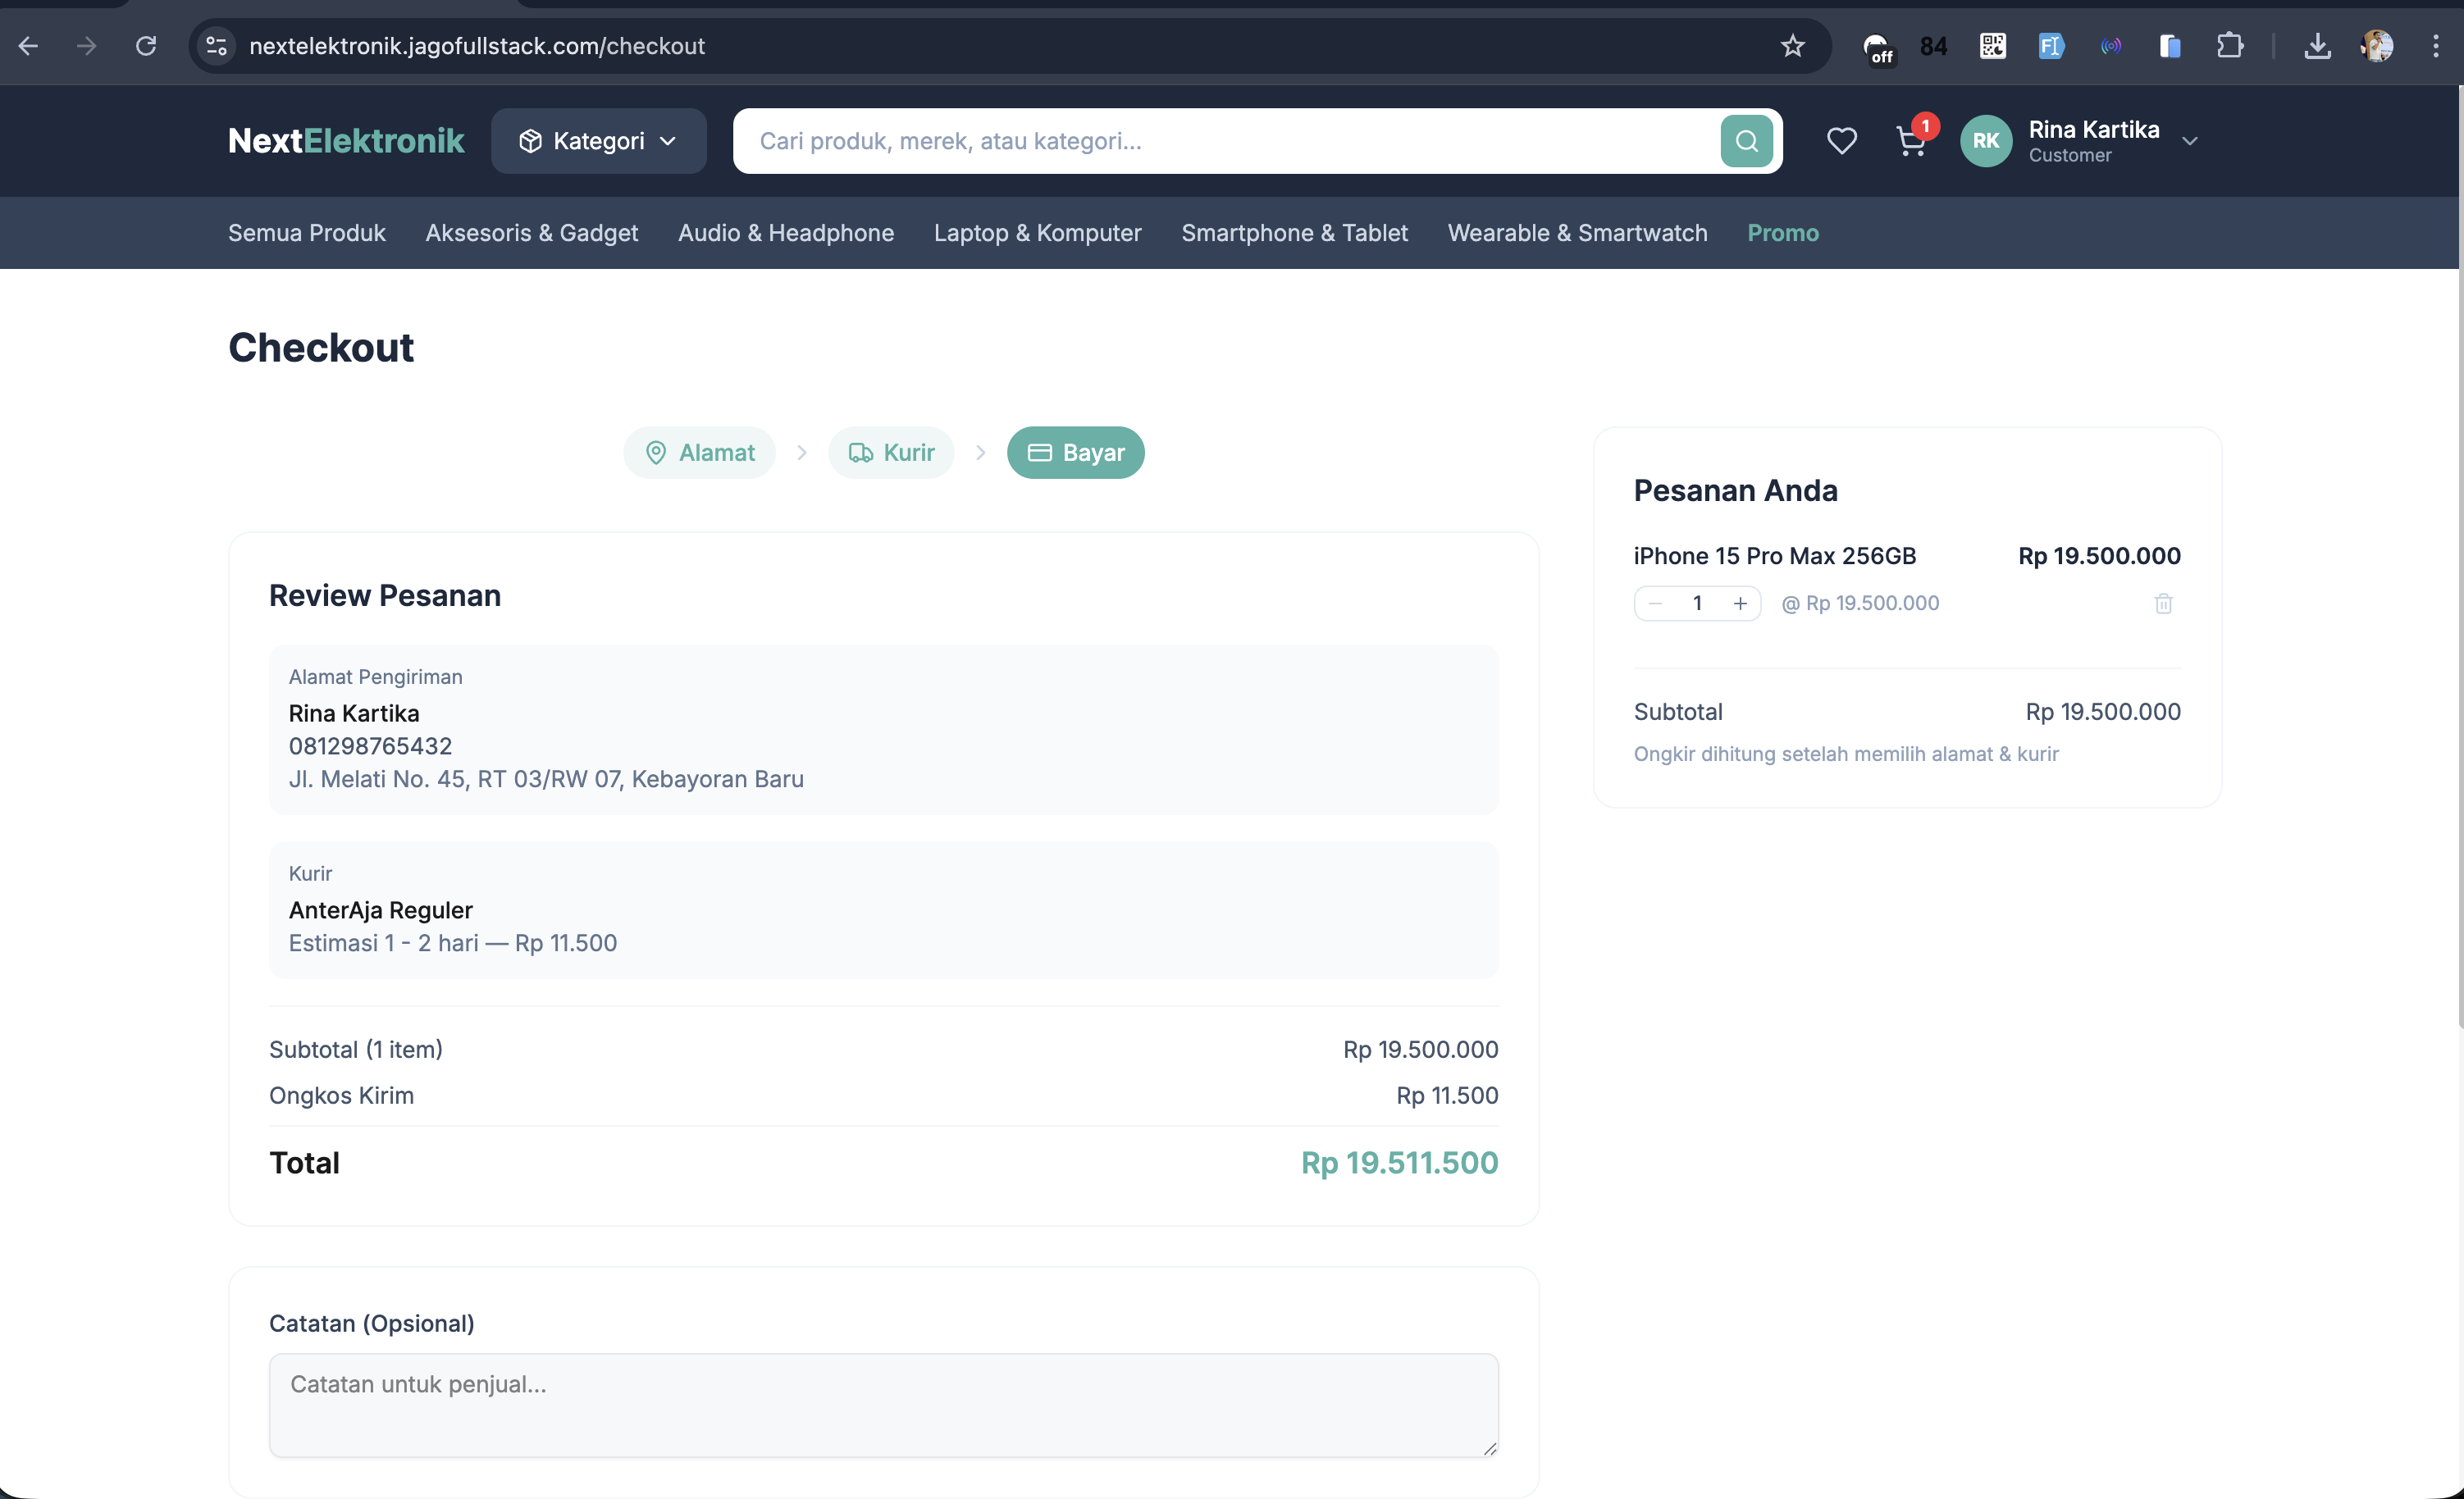Go forward in browser history
This screenshot has height=1499, width=2464.
87,46
